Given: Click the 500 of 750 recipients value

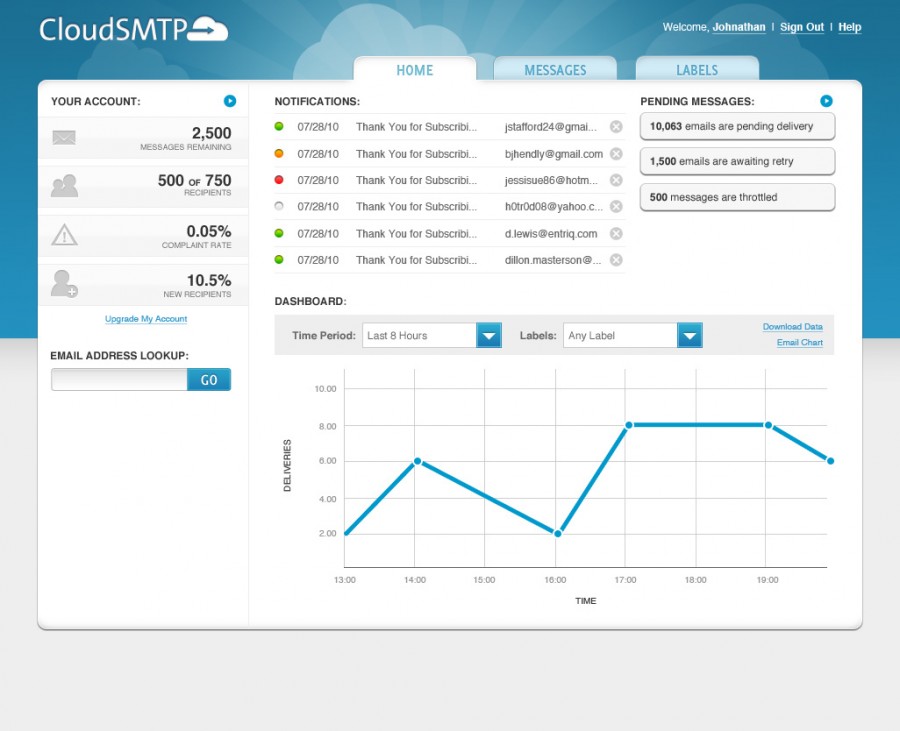Looking at the screenshot, I should pos(195,181).
